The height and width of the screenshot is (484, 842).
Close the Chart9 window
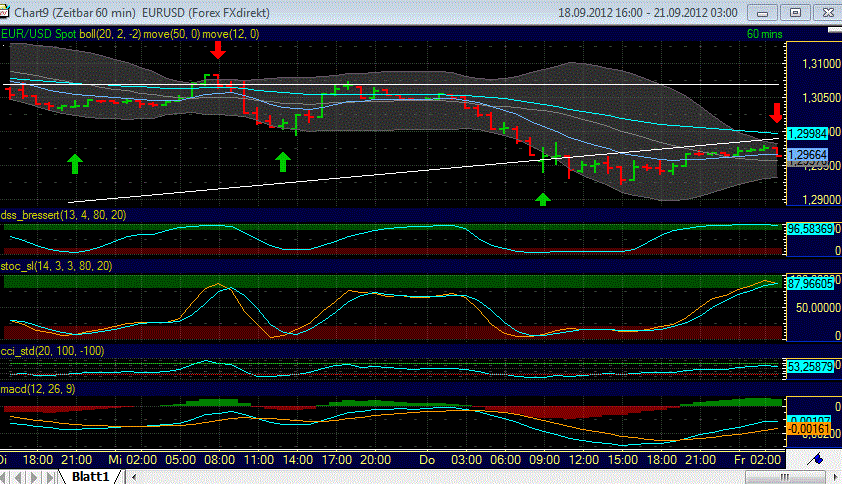click(828, 12)
